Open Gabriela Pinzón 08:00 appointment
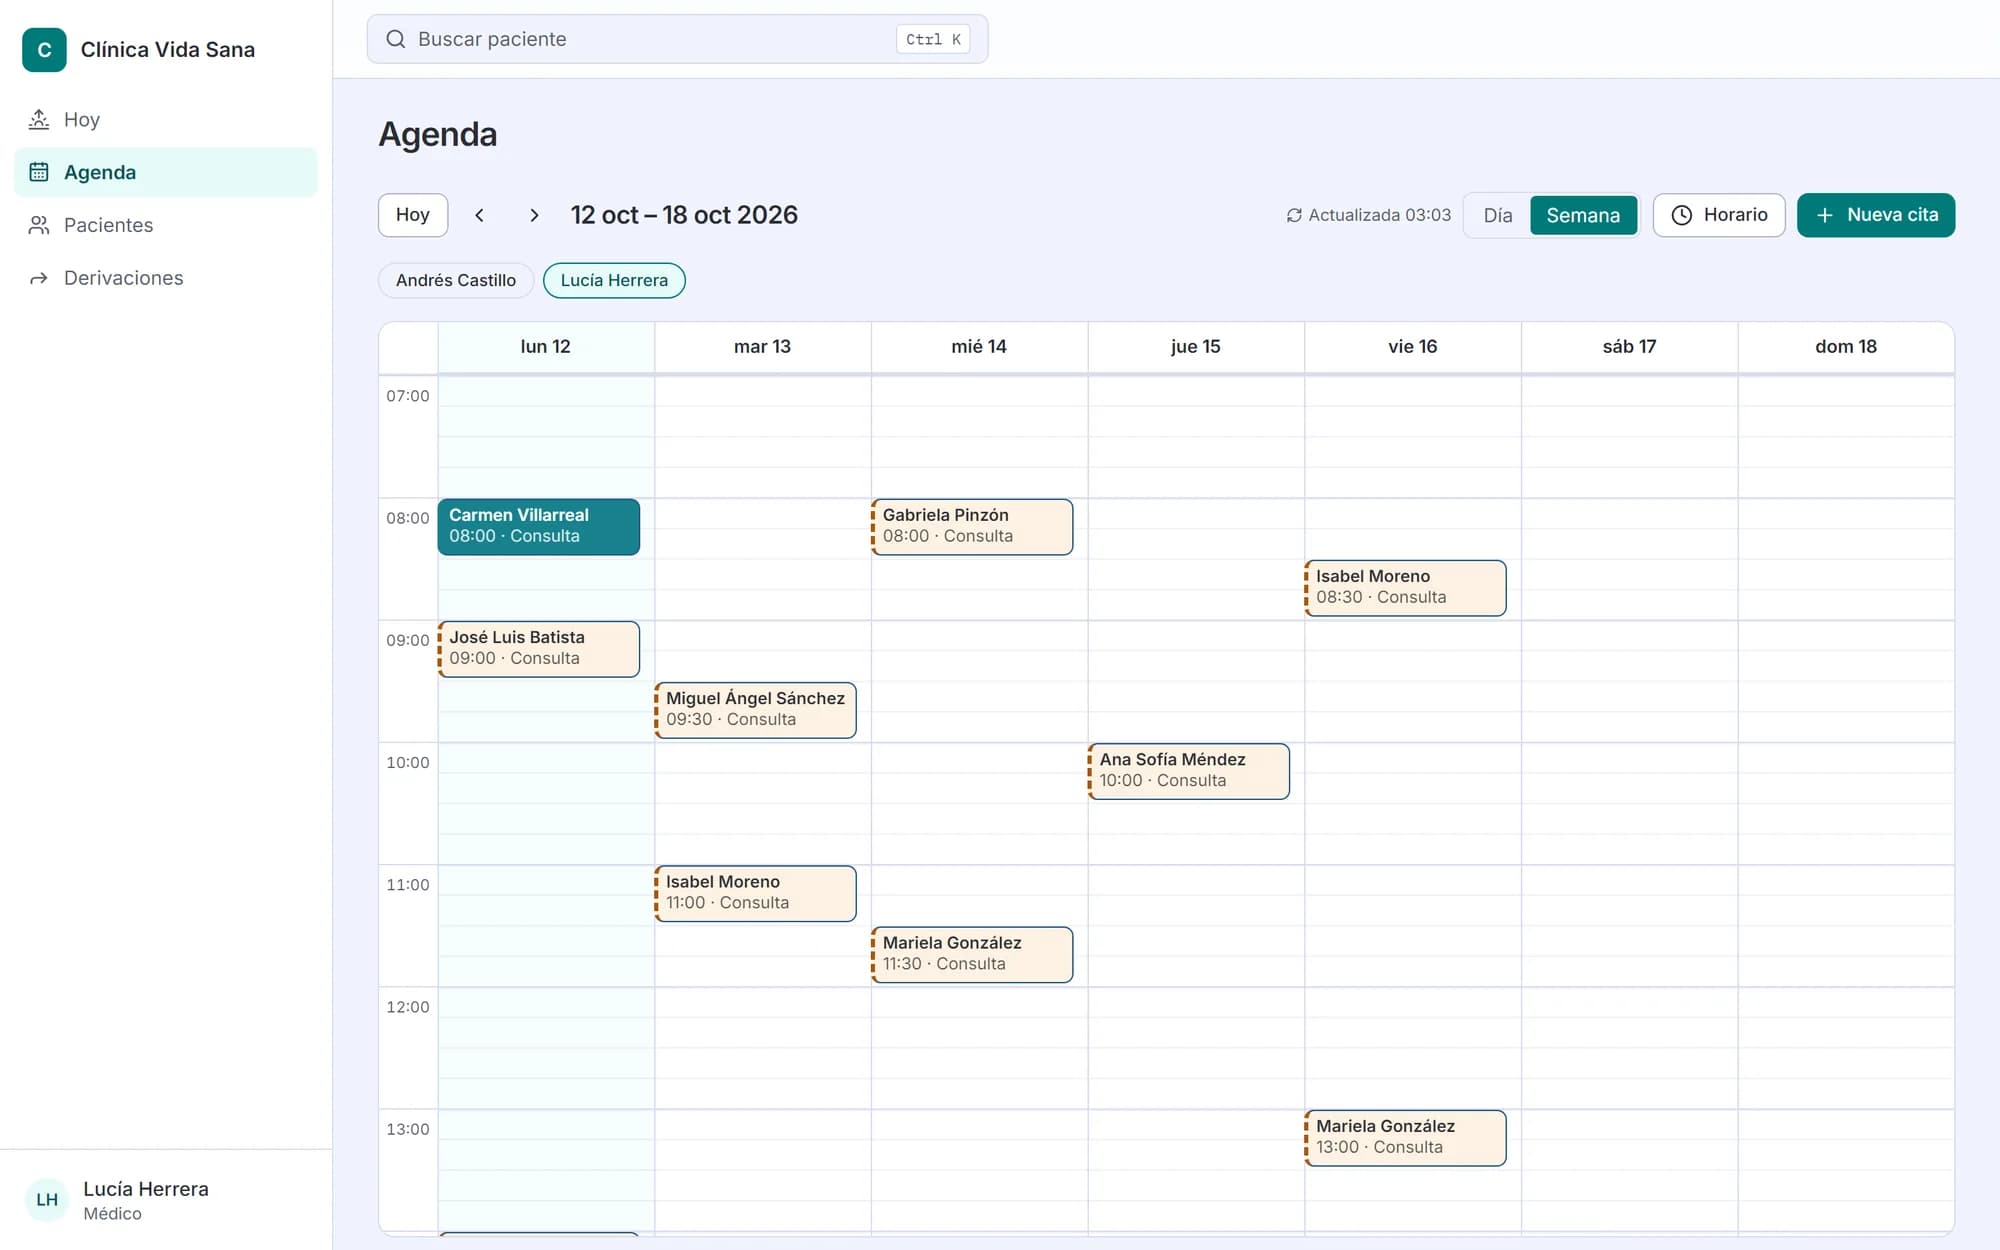 pos(972,526)
